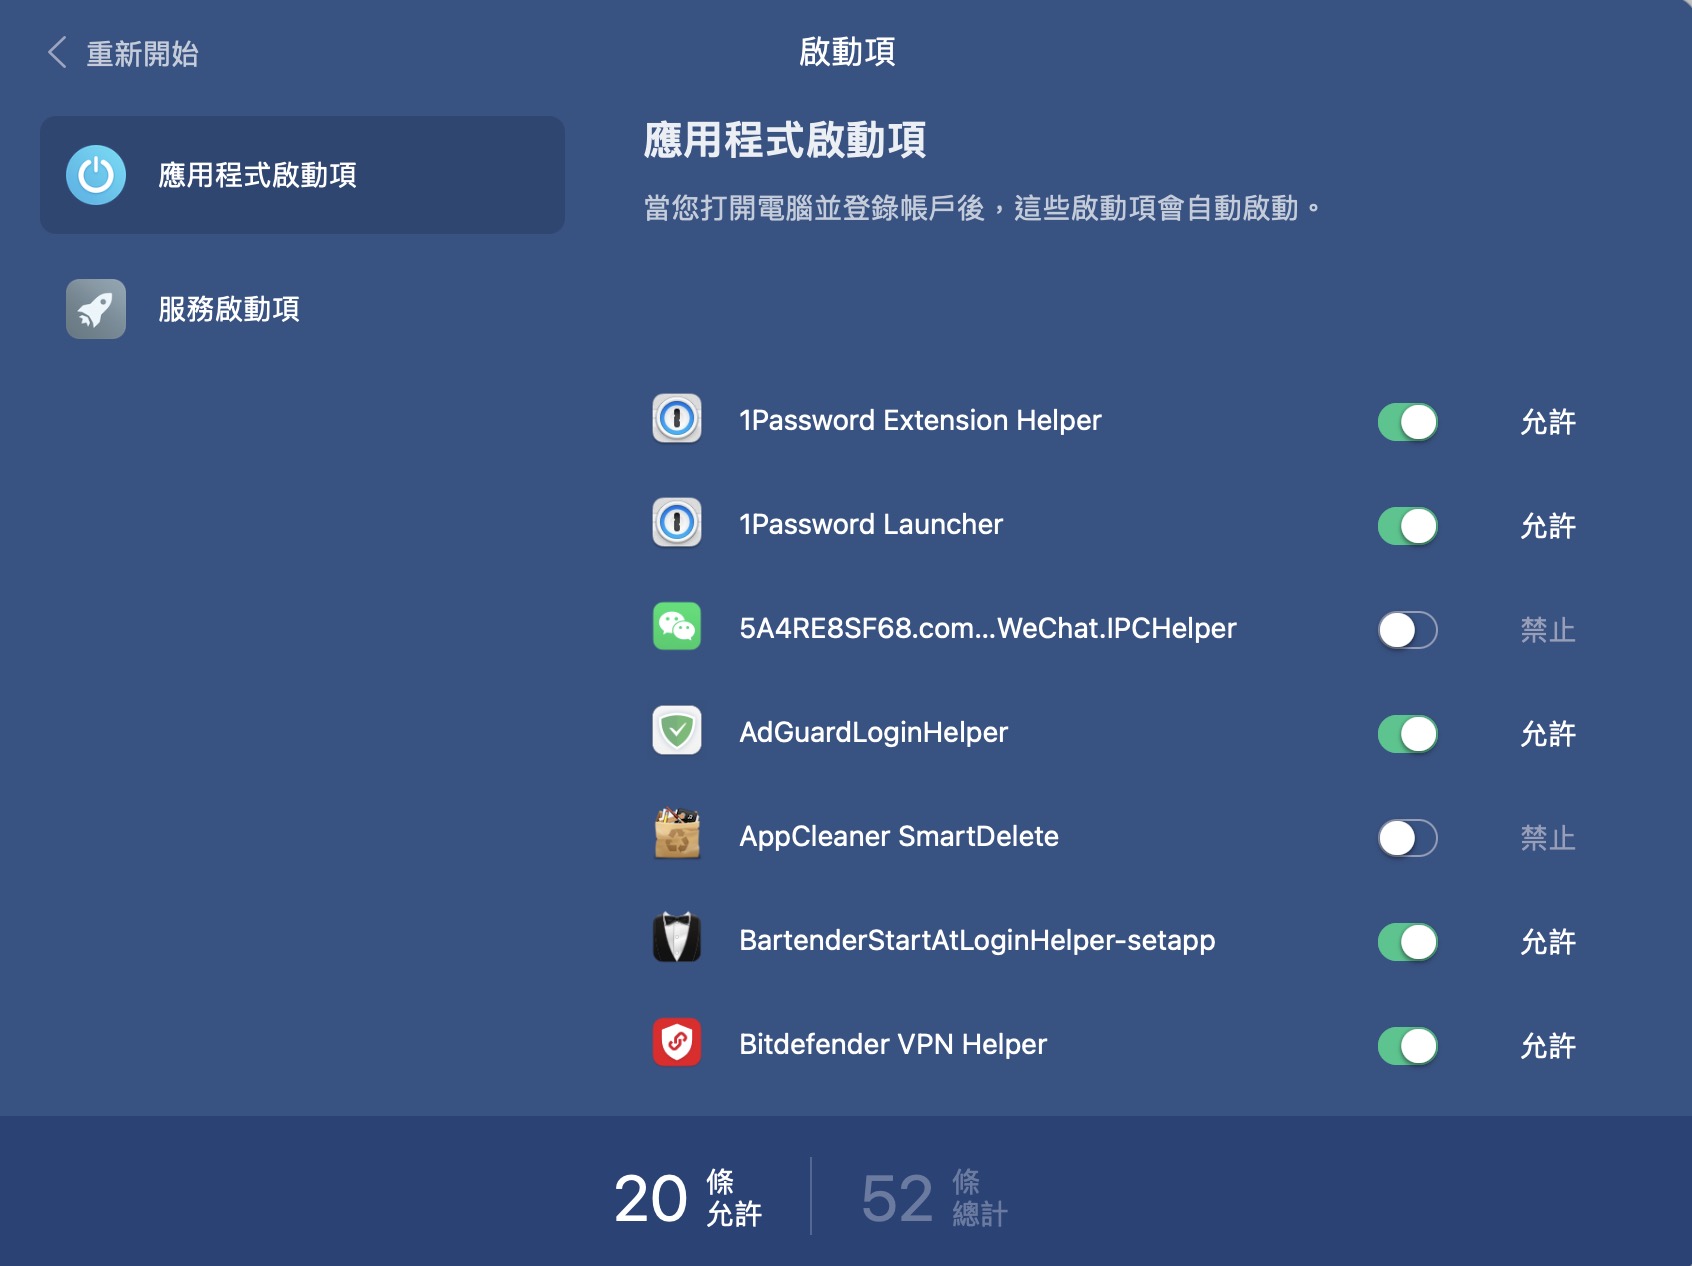Show the 20 條允許 allowed items filter

coord(688,1197)
